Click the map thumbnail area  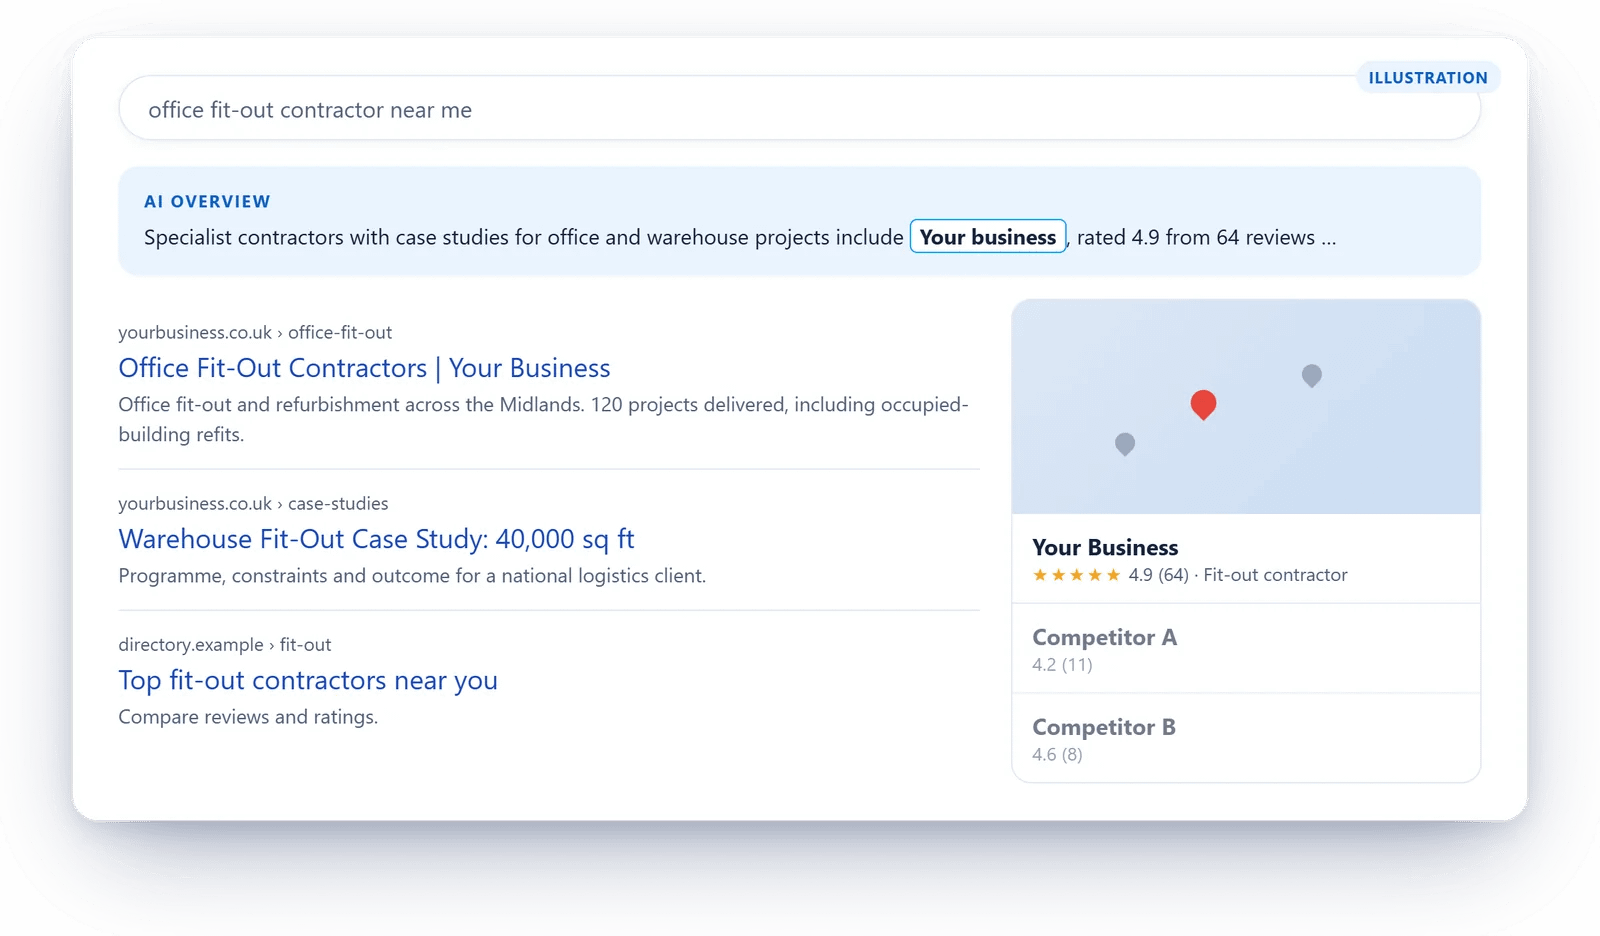click(1246, 407)
